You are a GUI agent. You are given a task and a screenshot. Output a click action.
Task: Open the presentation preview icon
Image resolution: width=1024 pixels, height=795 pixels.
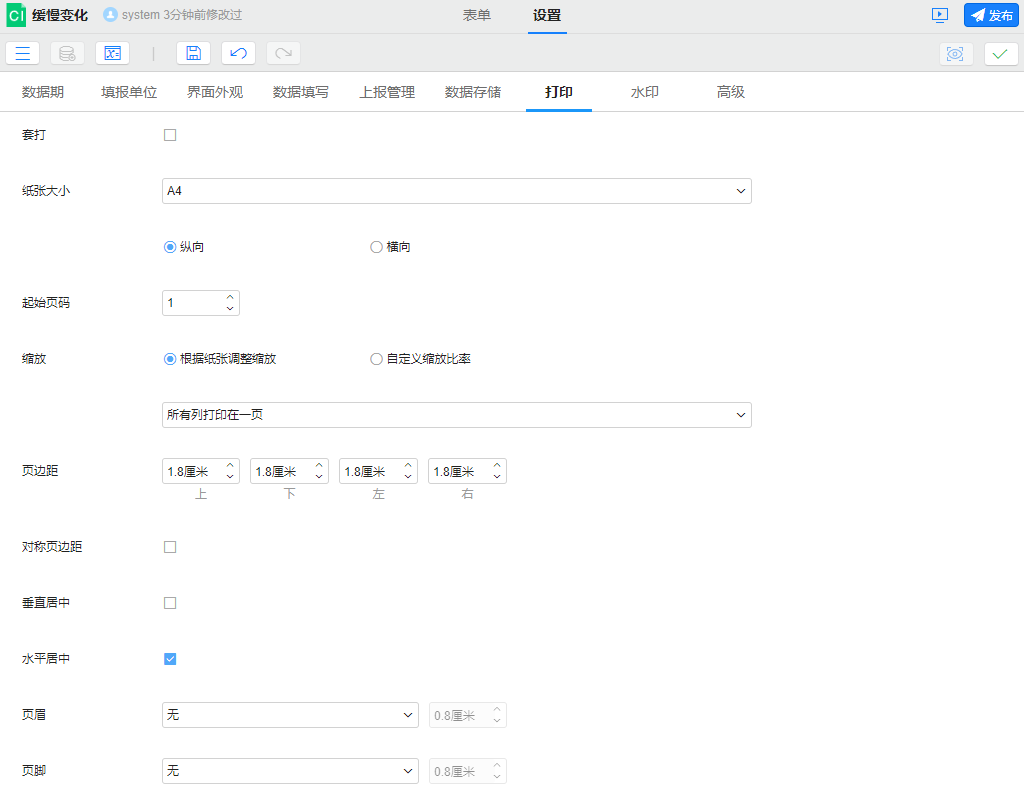[940, 15]
